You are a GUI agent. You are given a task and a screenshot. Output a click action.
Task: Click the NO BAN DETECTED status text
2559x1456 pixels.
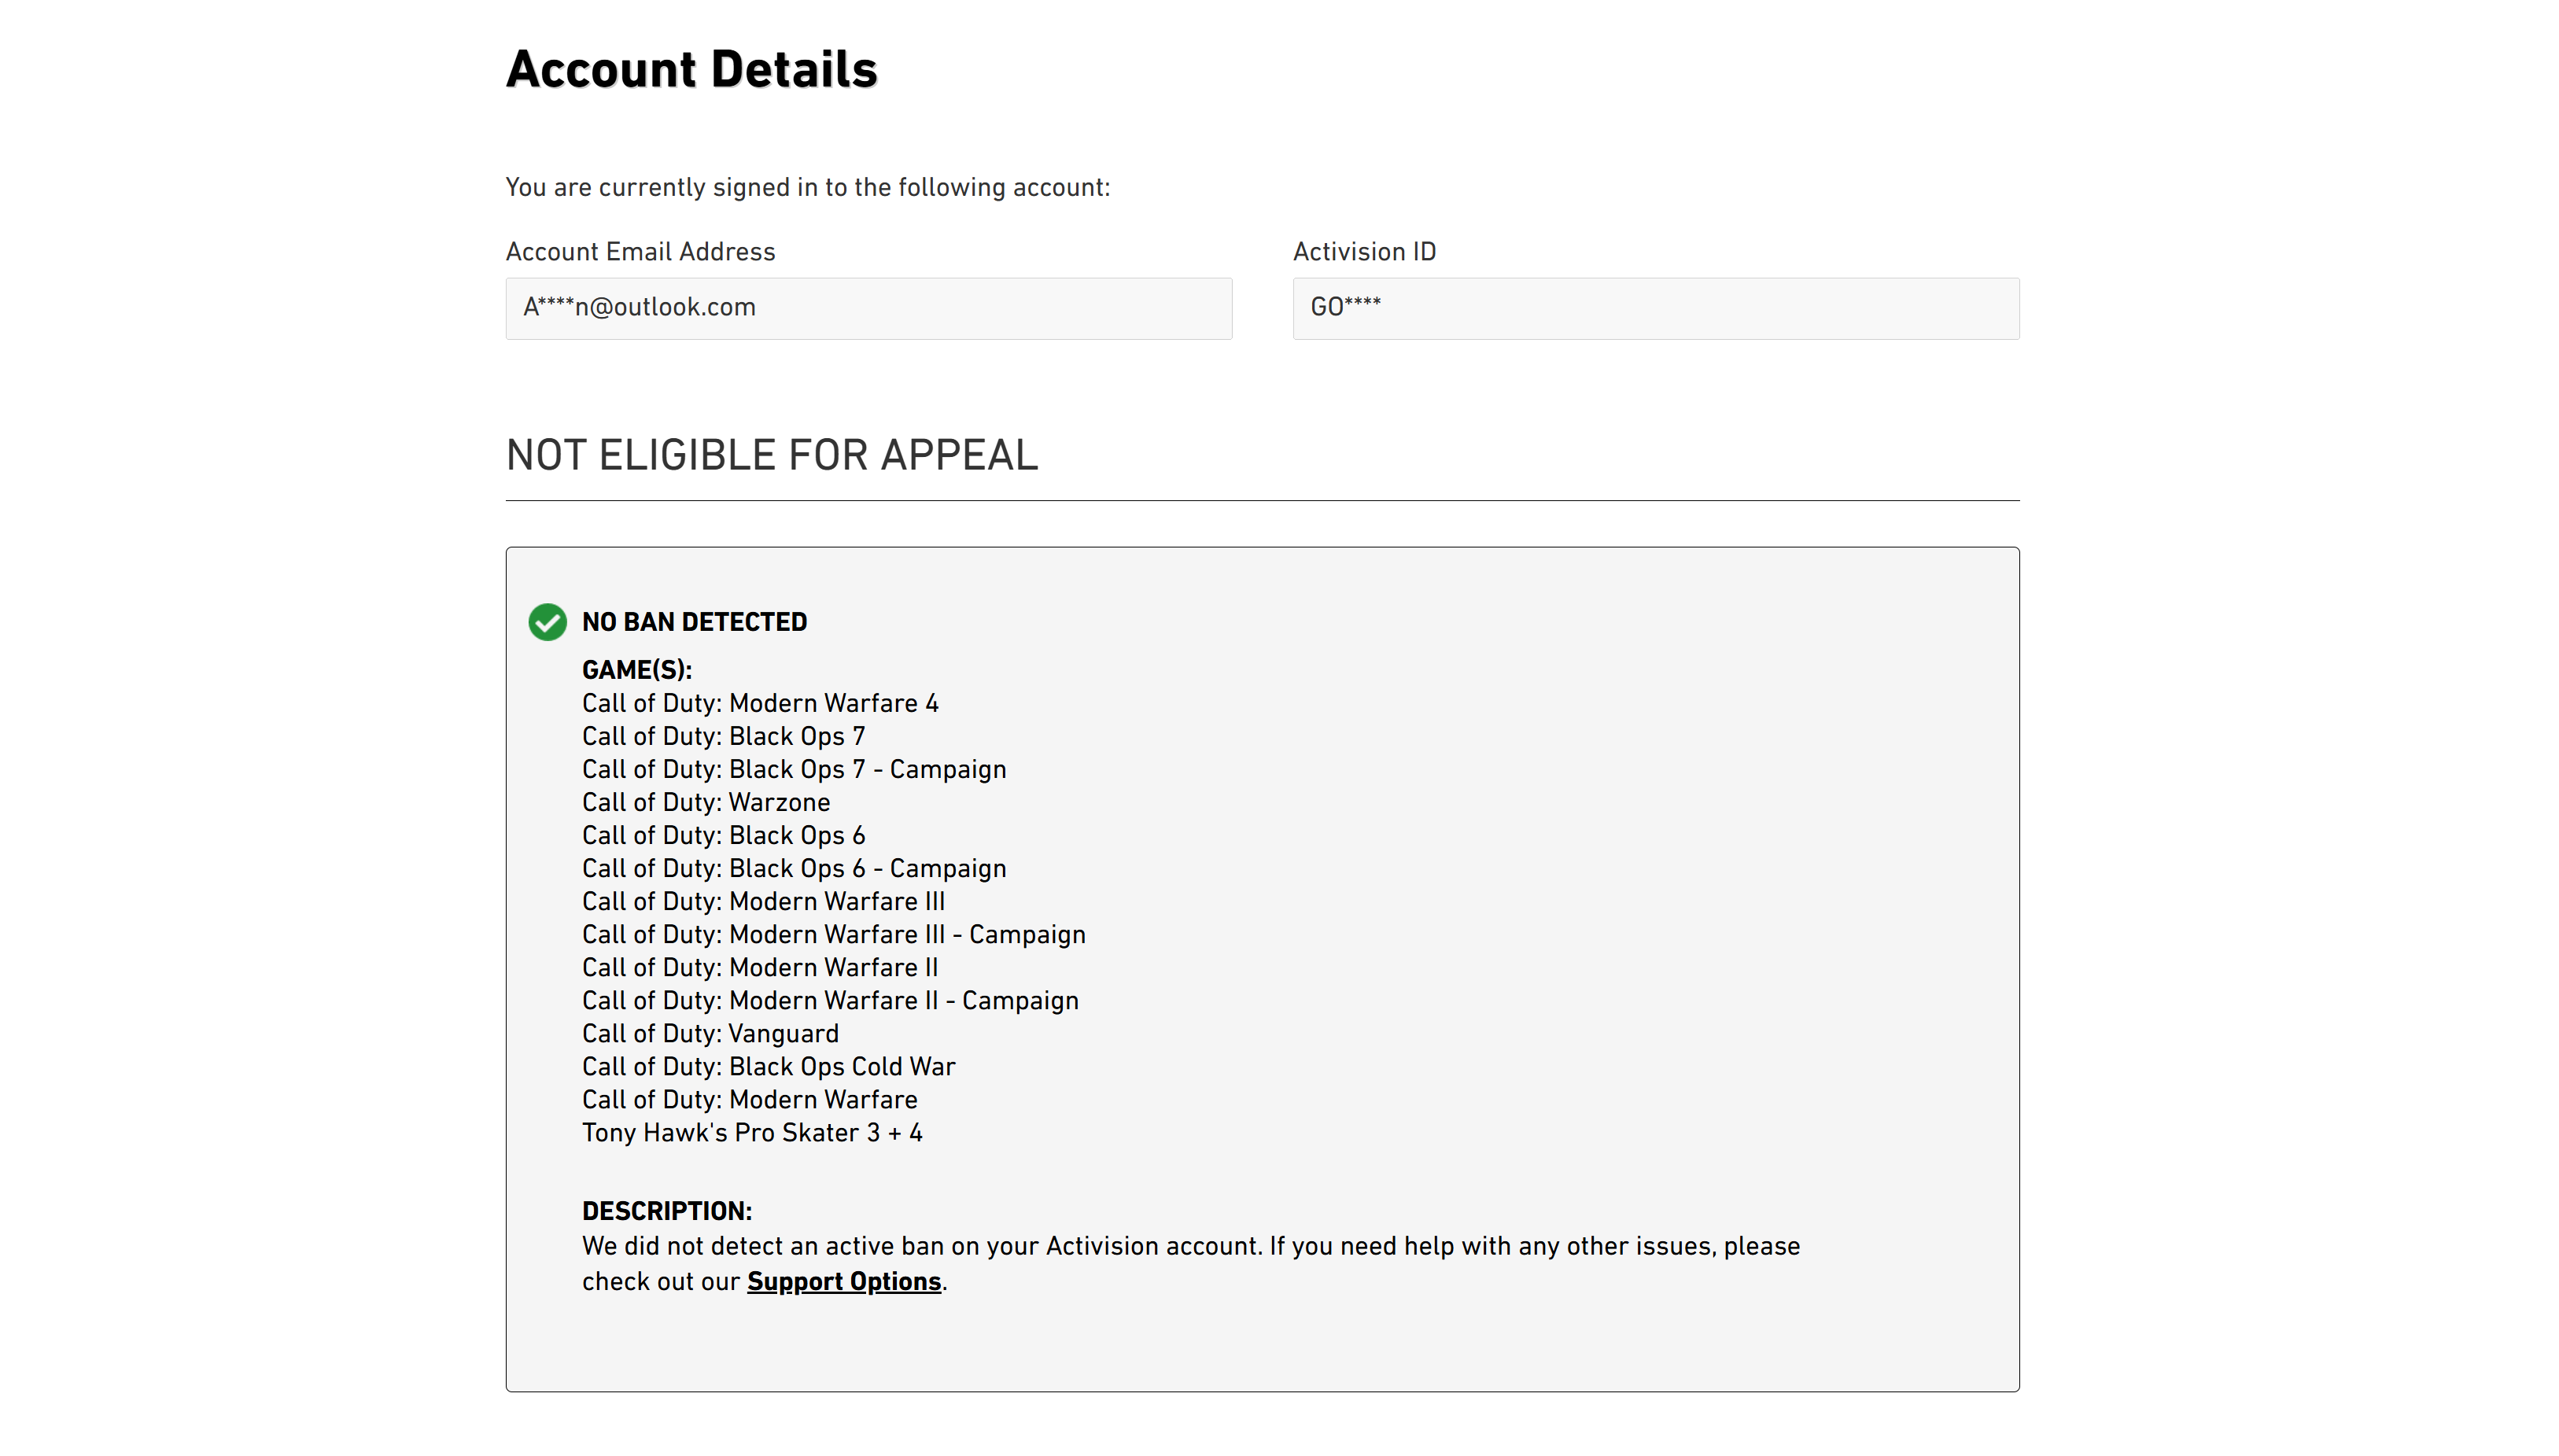(x=694, y=622)
